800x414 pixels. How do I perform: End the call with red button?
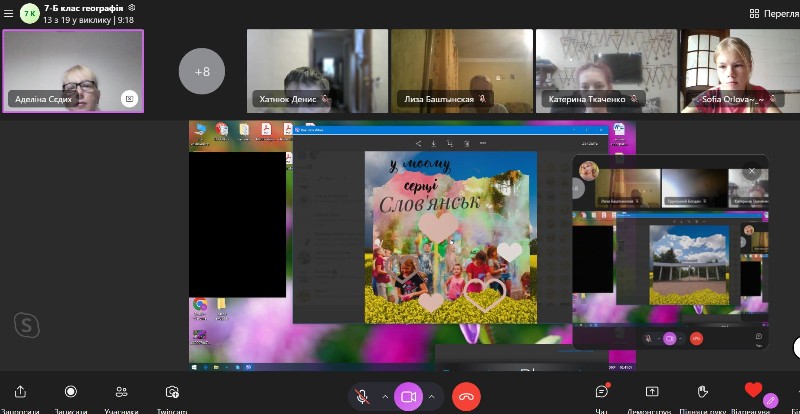click(x=466, y=397)
